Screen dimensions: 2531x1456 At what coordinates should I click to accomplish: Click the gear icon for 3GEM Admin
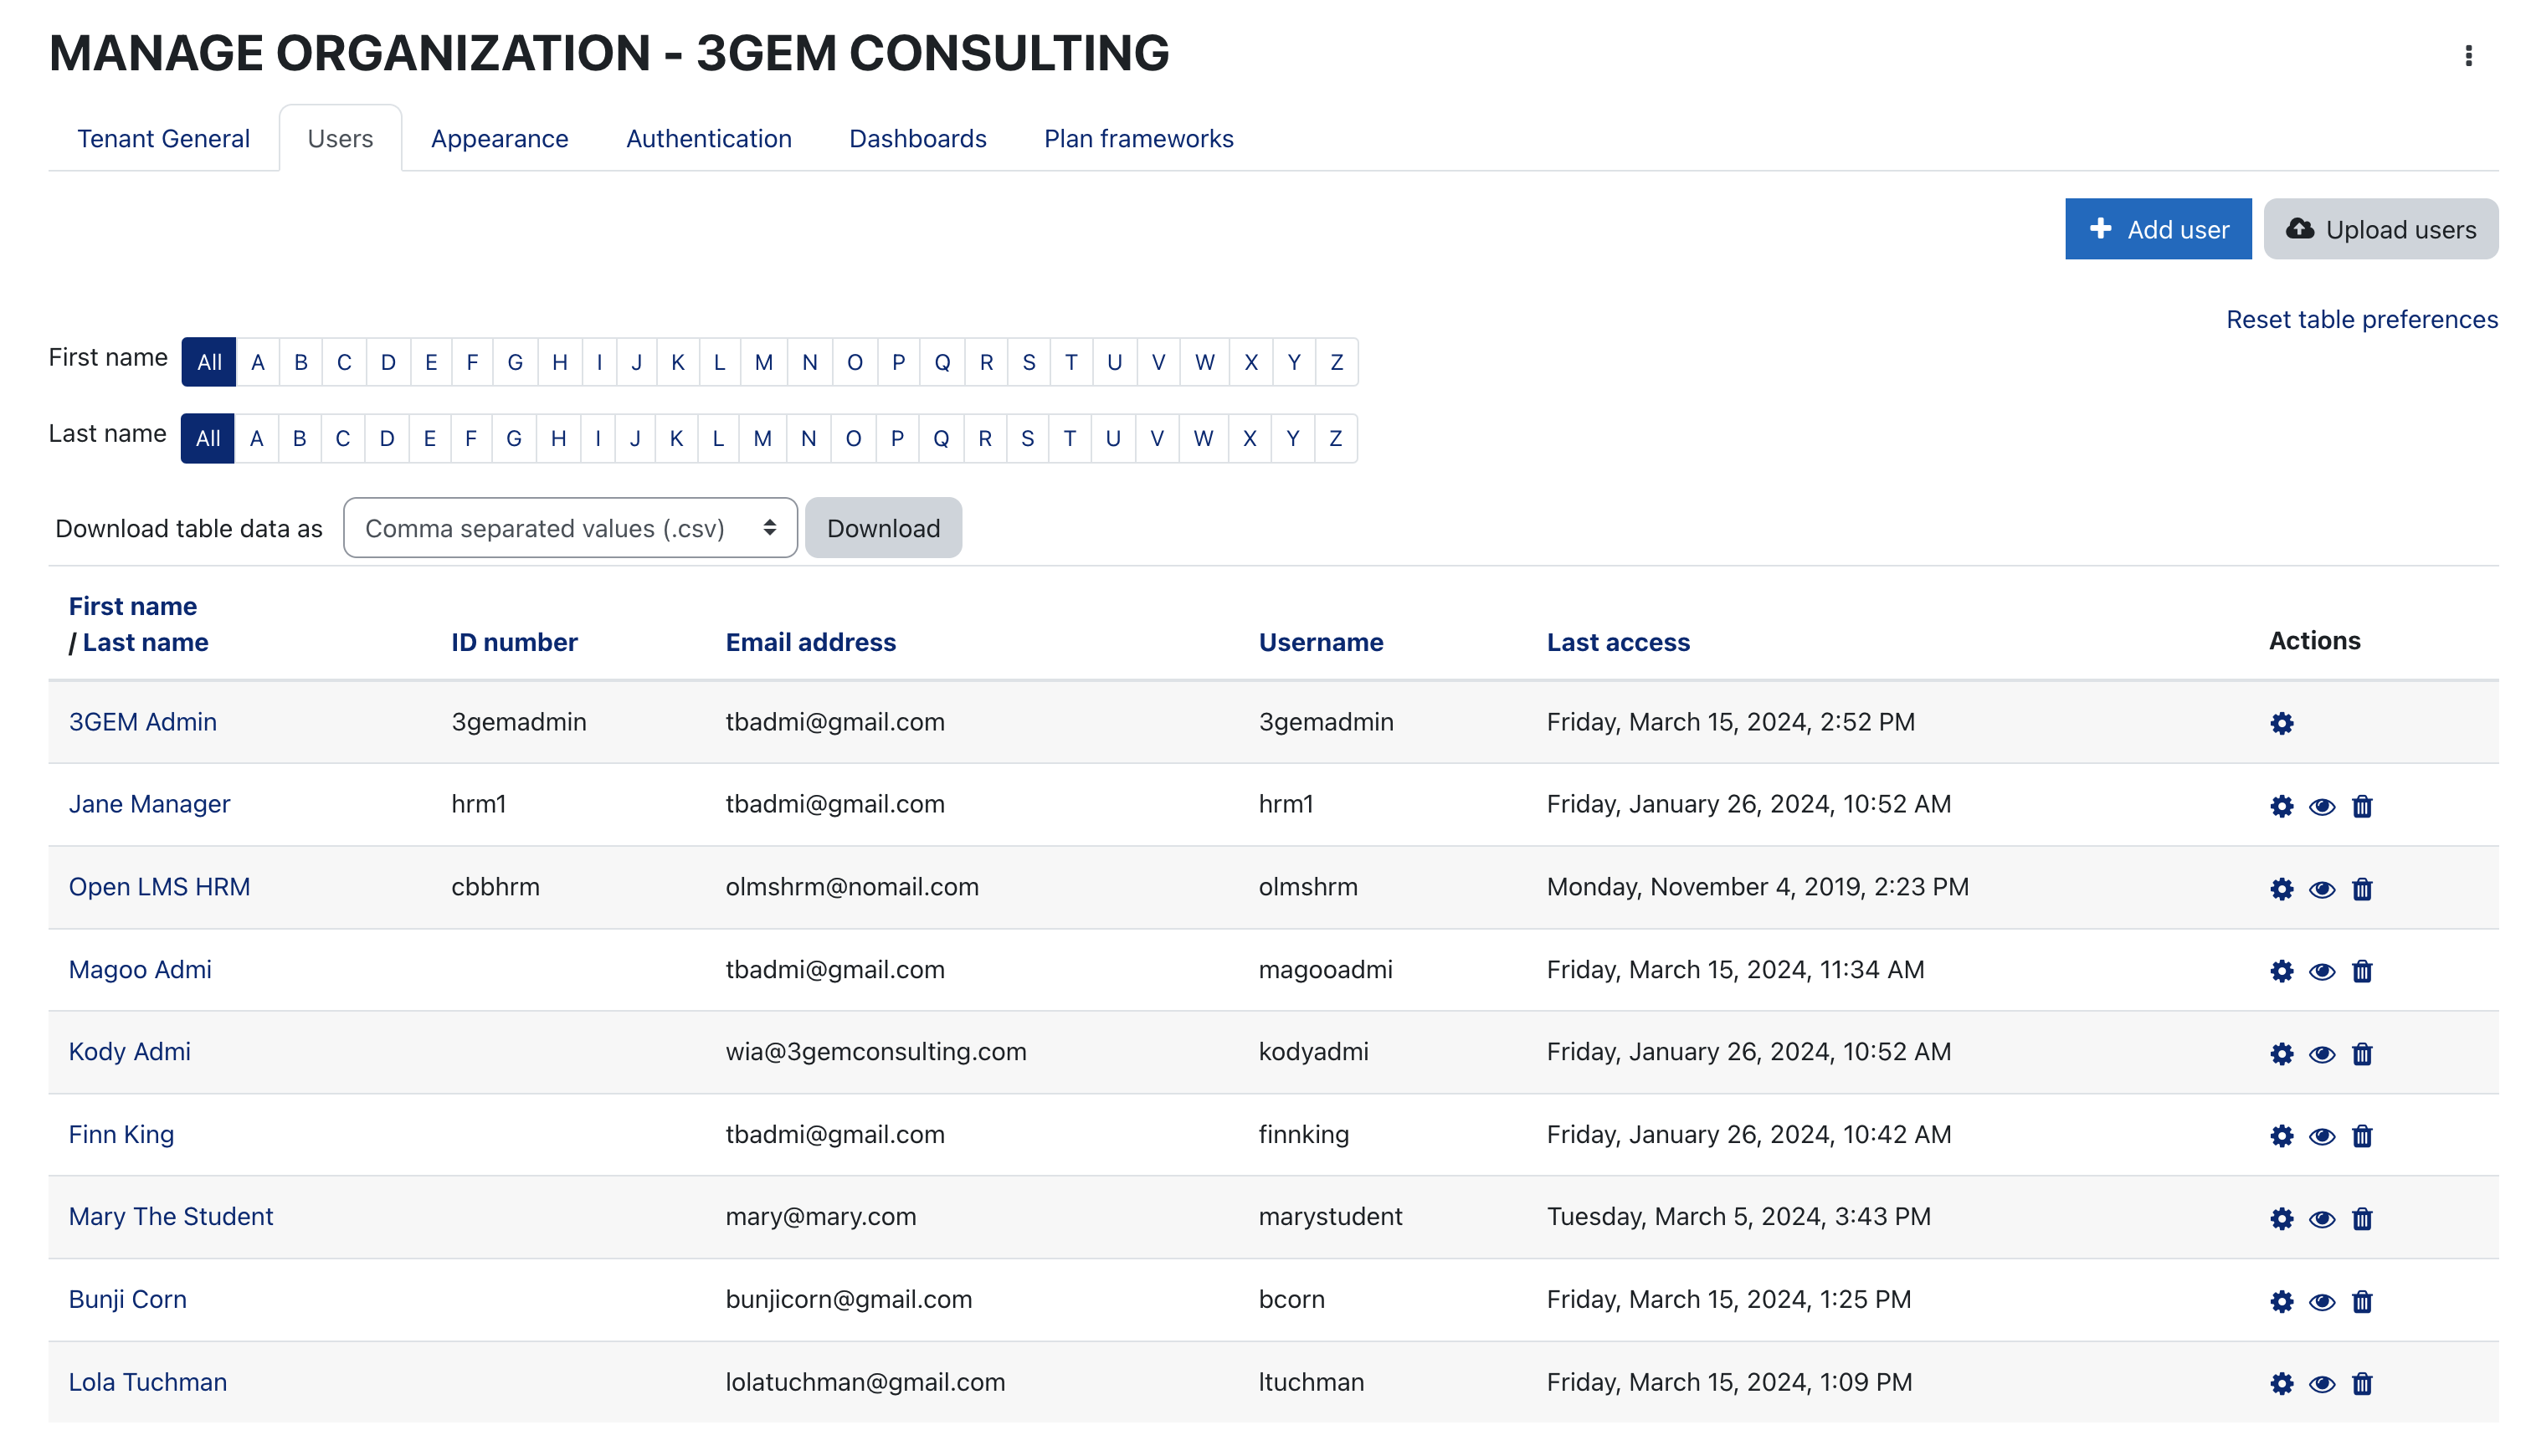pyautogui.click(x=2280, y=723)
